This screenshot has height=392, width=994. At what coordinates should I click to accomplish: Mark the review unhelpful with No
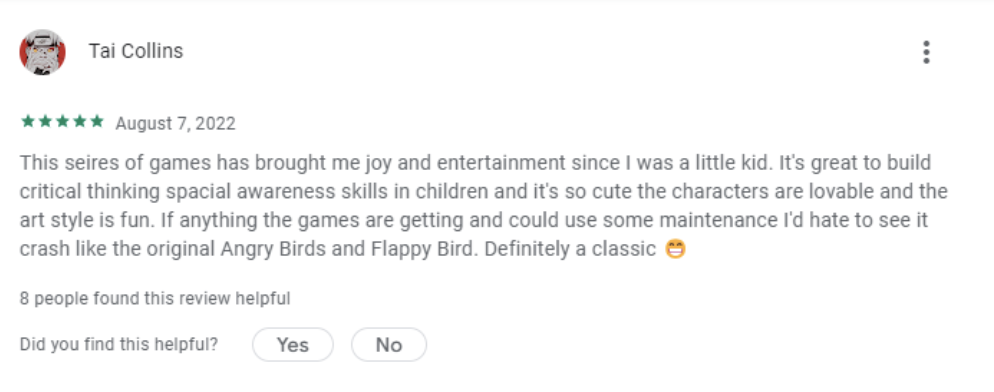pyautogui.click(x=389, y=344)
